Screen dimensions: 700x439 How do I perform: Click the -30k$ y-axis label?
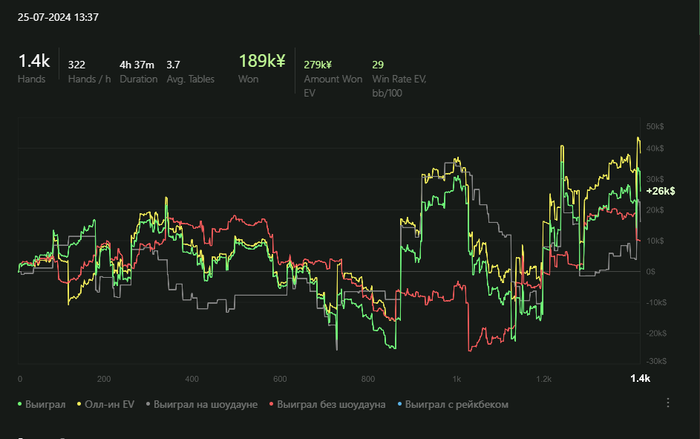coord(656,361)
